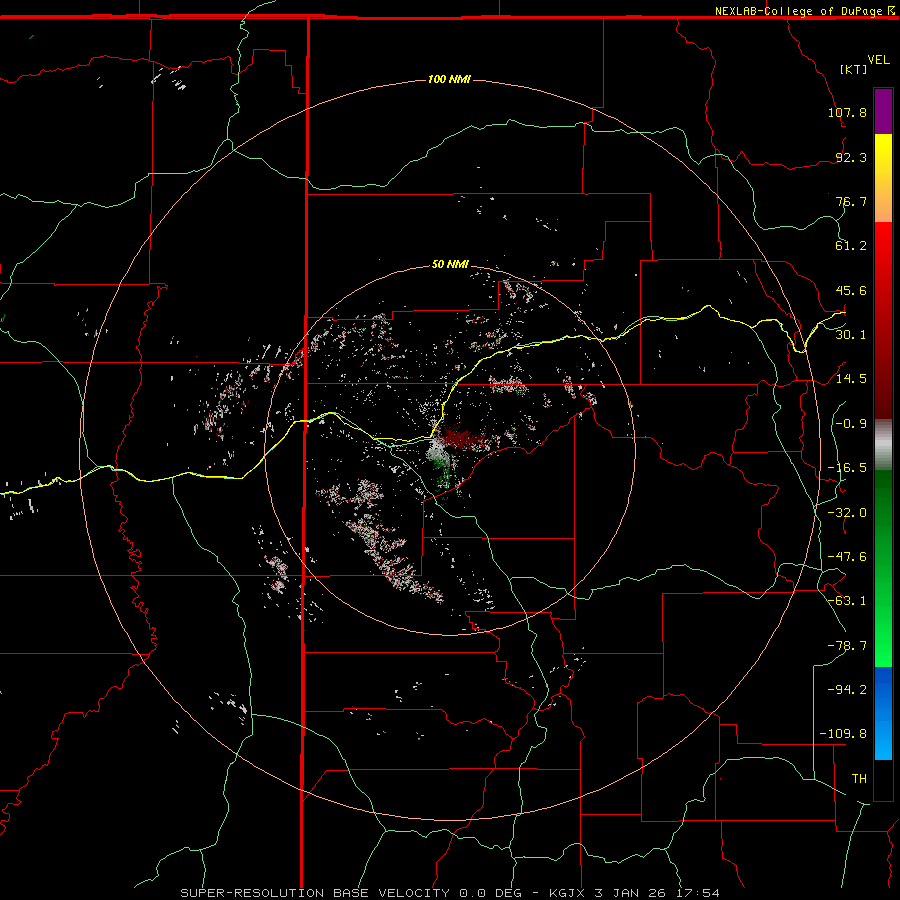Click the 107.8 legend value
This screenshot has width=900, height=900.
(847, 112)
